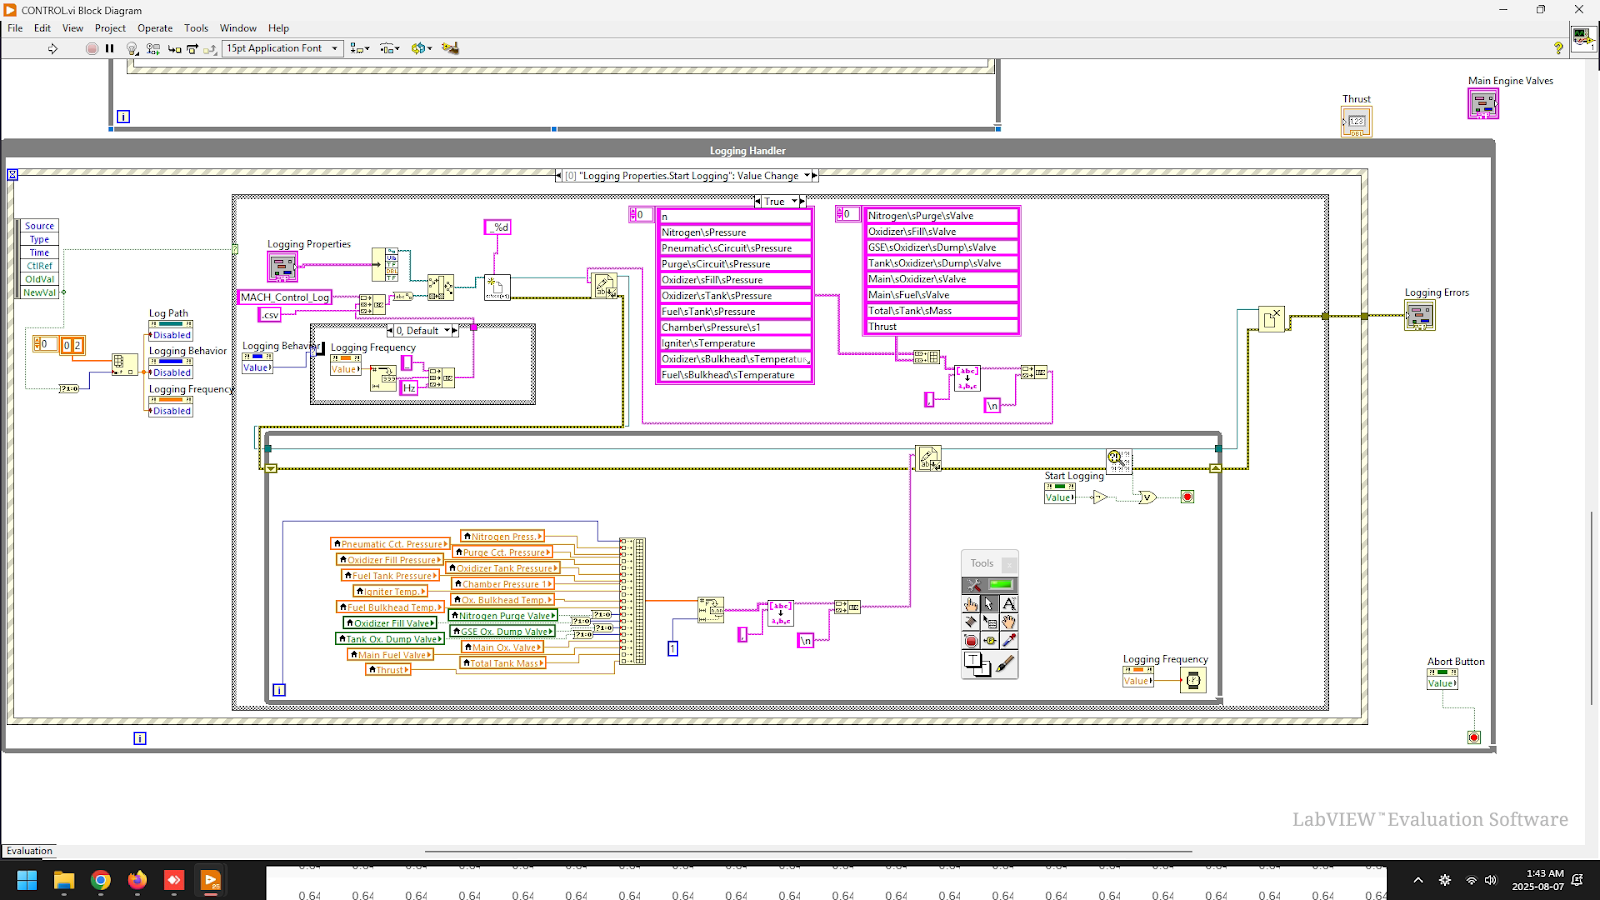Pick the Get Color eyedropper tool

click(1009, 640)
